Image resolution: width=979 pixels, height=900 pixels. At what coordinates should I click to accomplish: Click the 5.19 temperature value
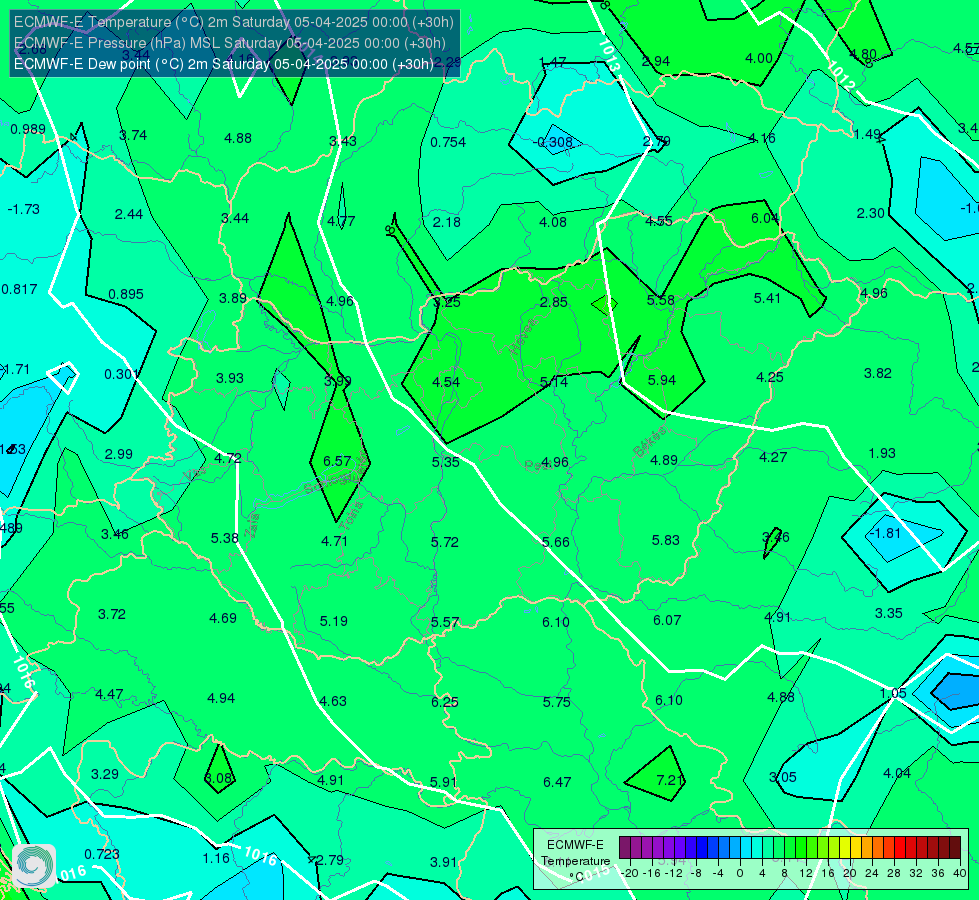[333, 621]
